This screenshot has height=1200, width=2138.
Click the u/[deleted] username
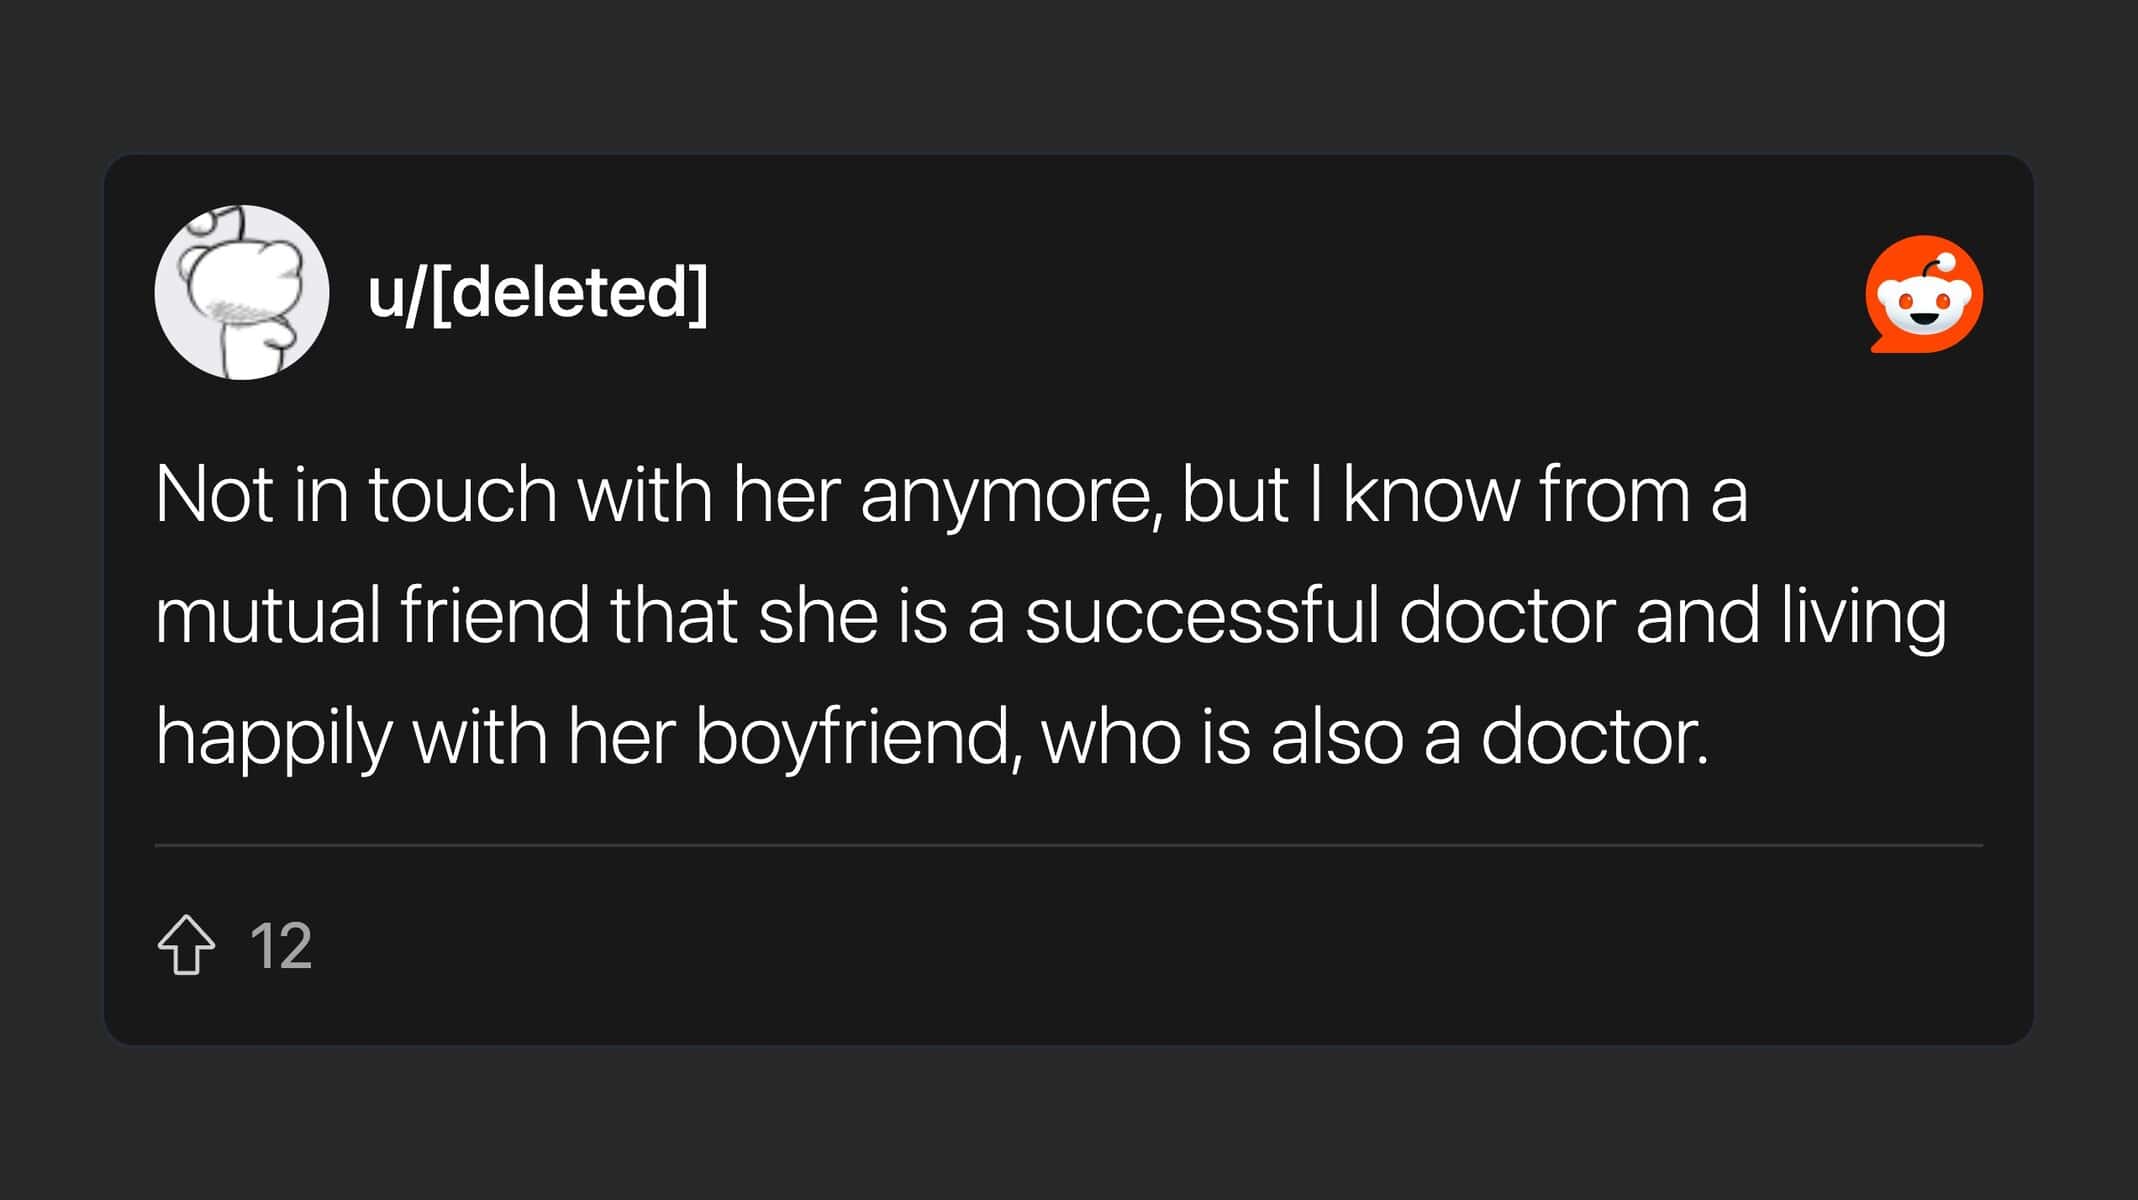pos(538,292)
